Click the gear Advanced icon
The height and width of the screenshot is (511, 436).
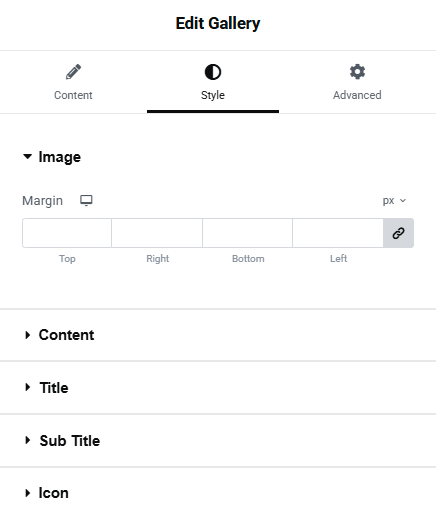coord(357,72)
